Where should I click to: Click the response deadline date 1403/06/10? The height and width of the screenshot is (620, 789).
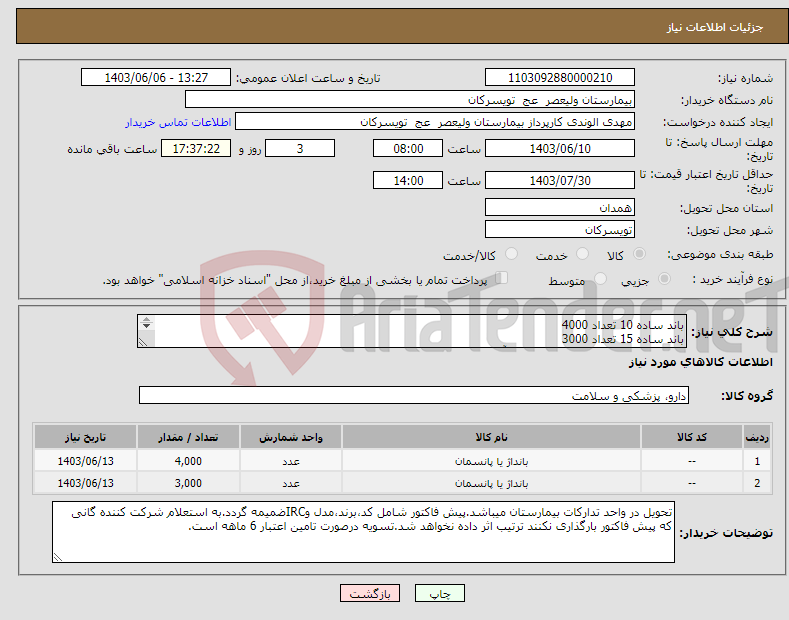click(x=560, y=148)
